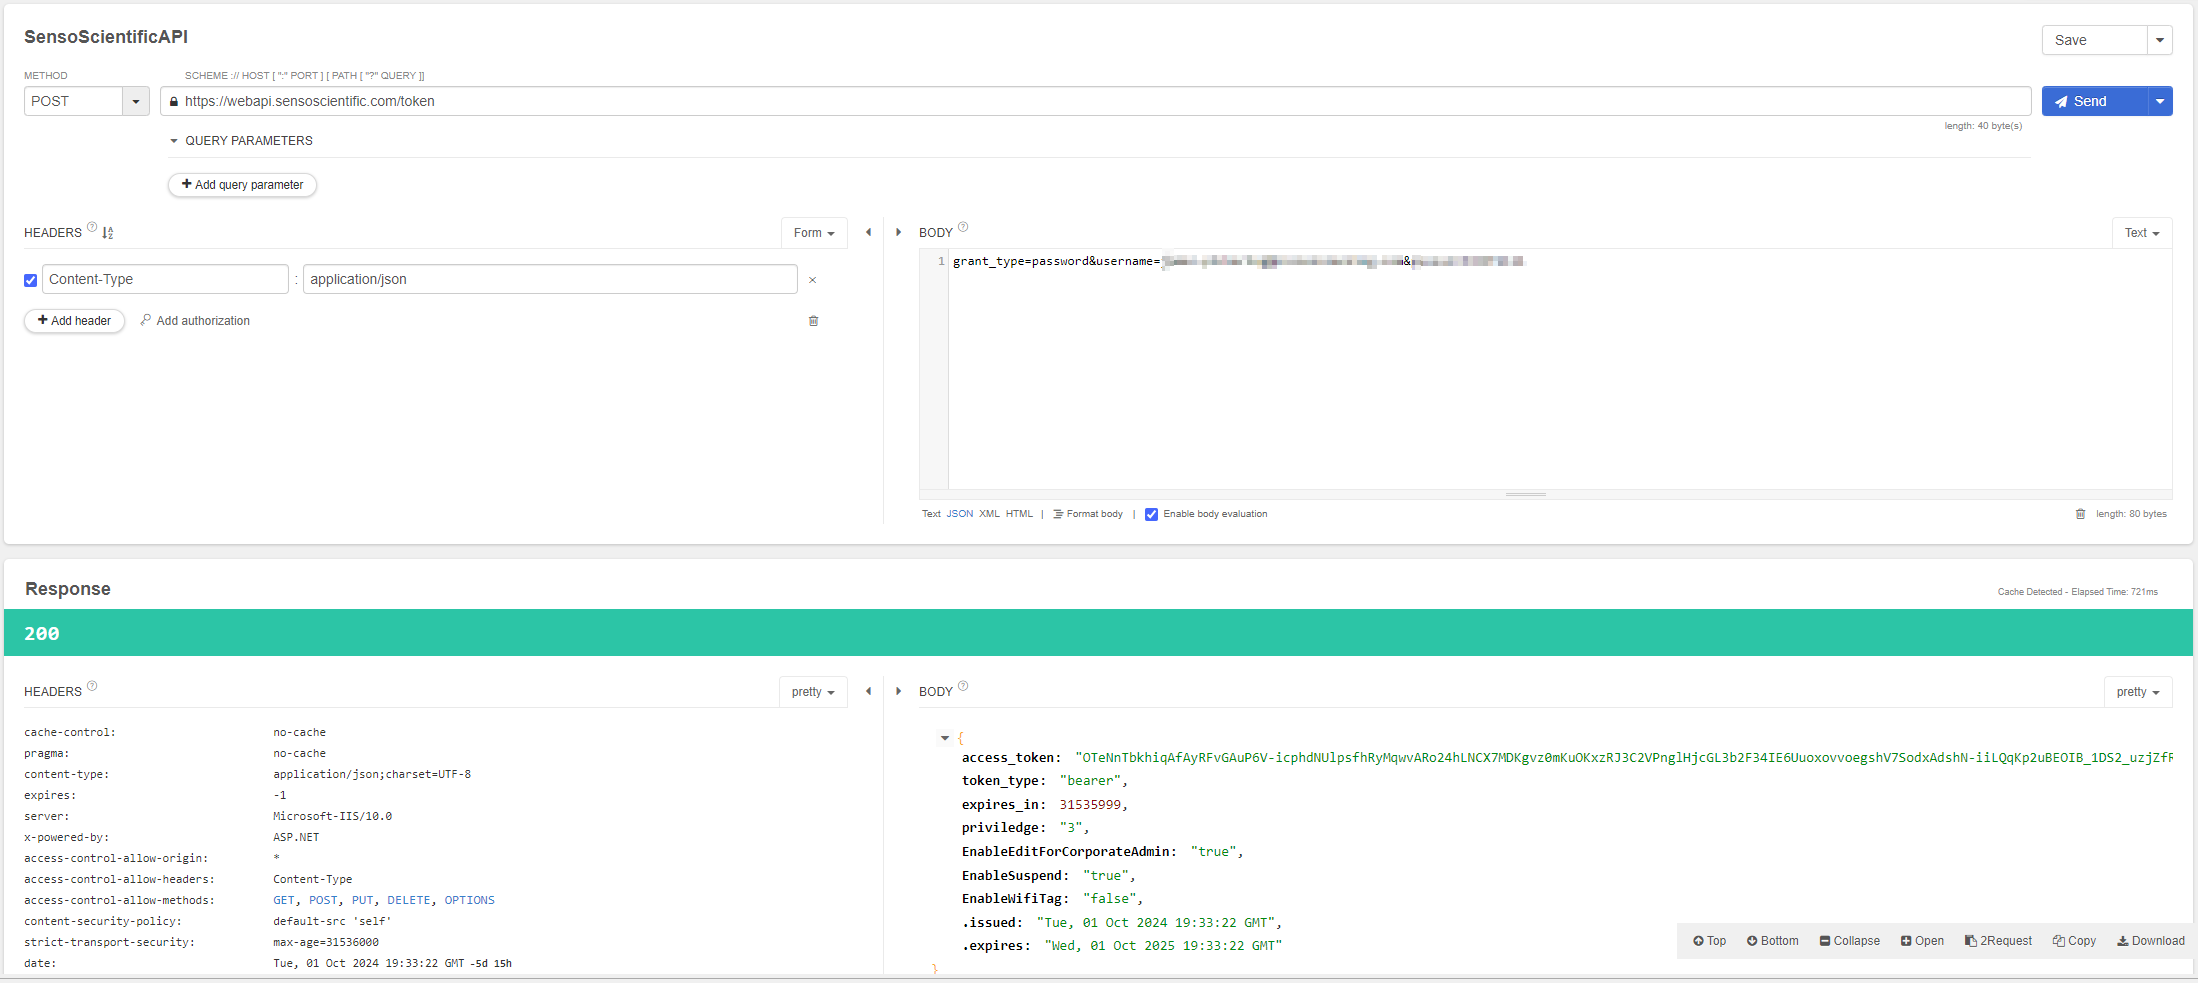The image size is (2198, 983).
Task: Click the OPTIONS allowed method link
Action: point(470,901)
